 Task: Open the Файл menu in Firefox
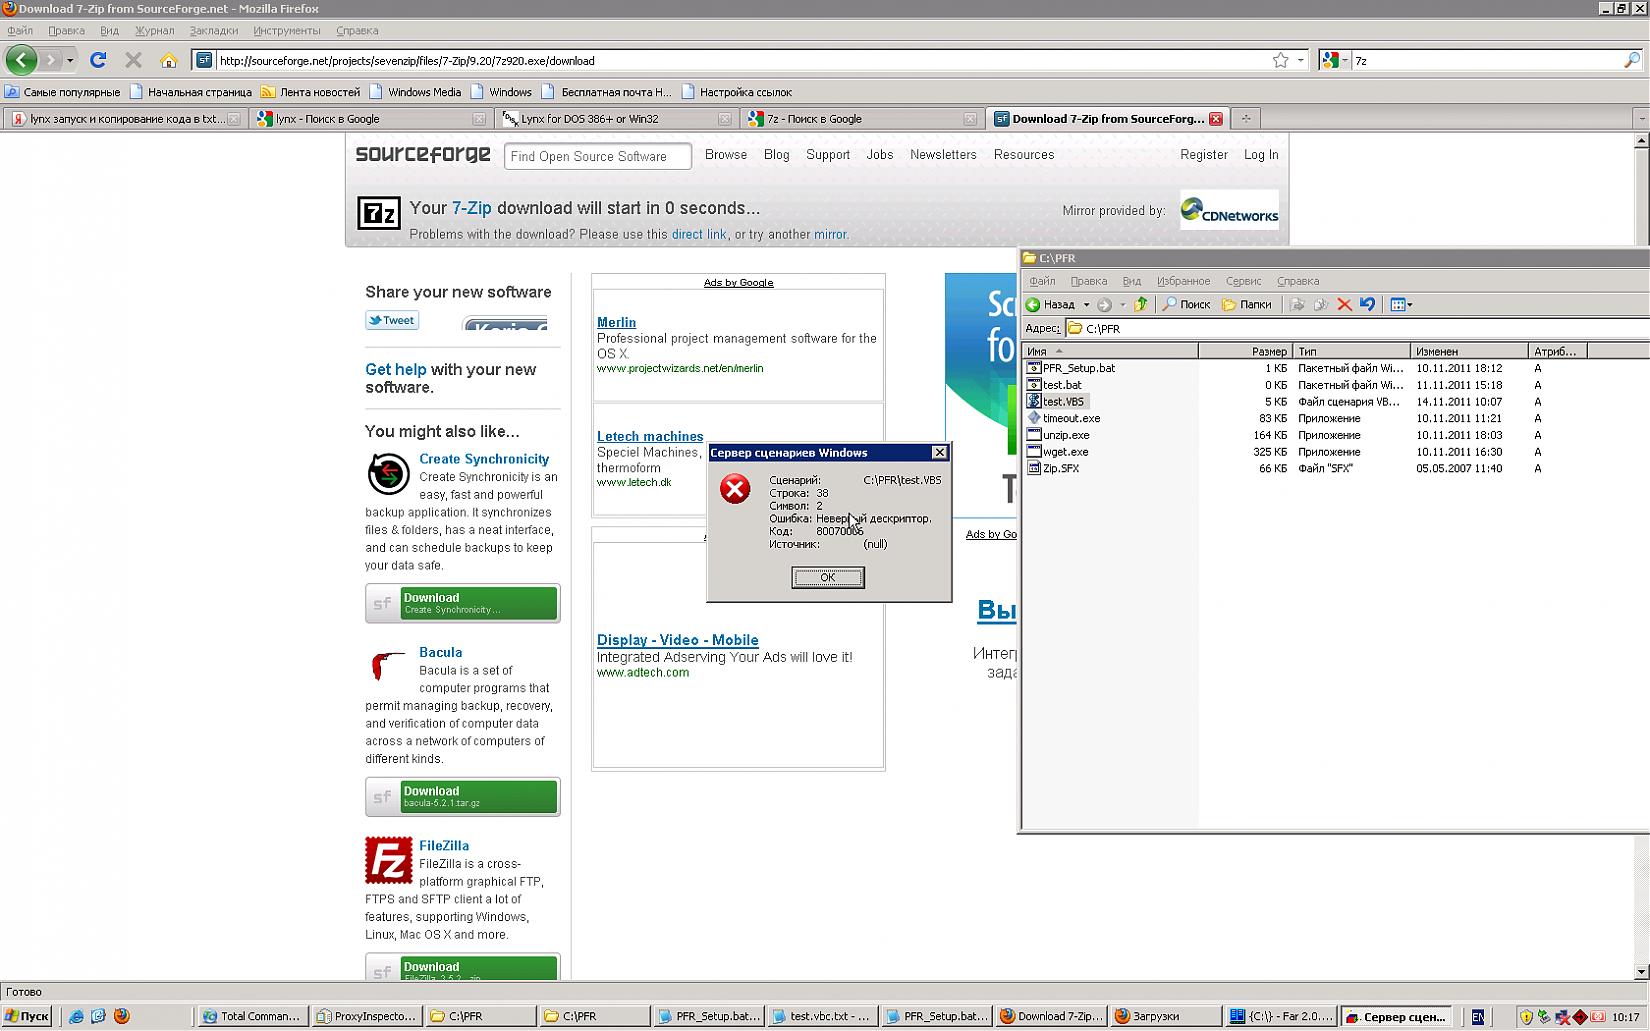(x=20, y=31)
